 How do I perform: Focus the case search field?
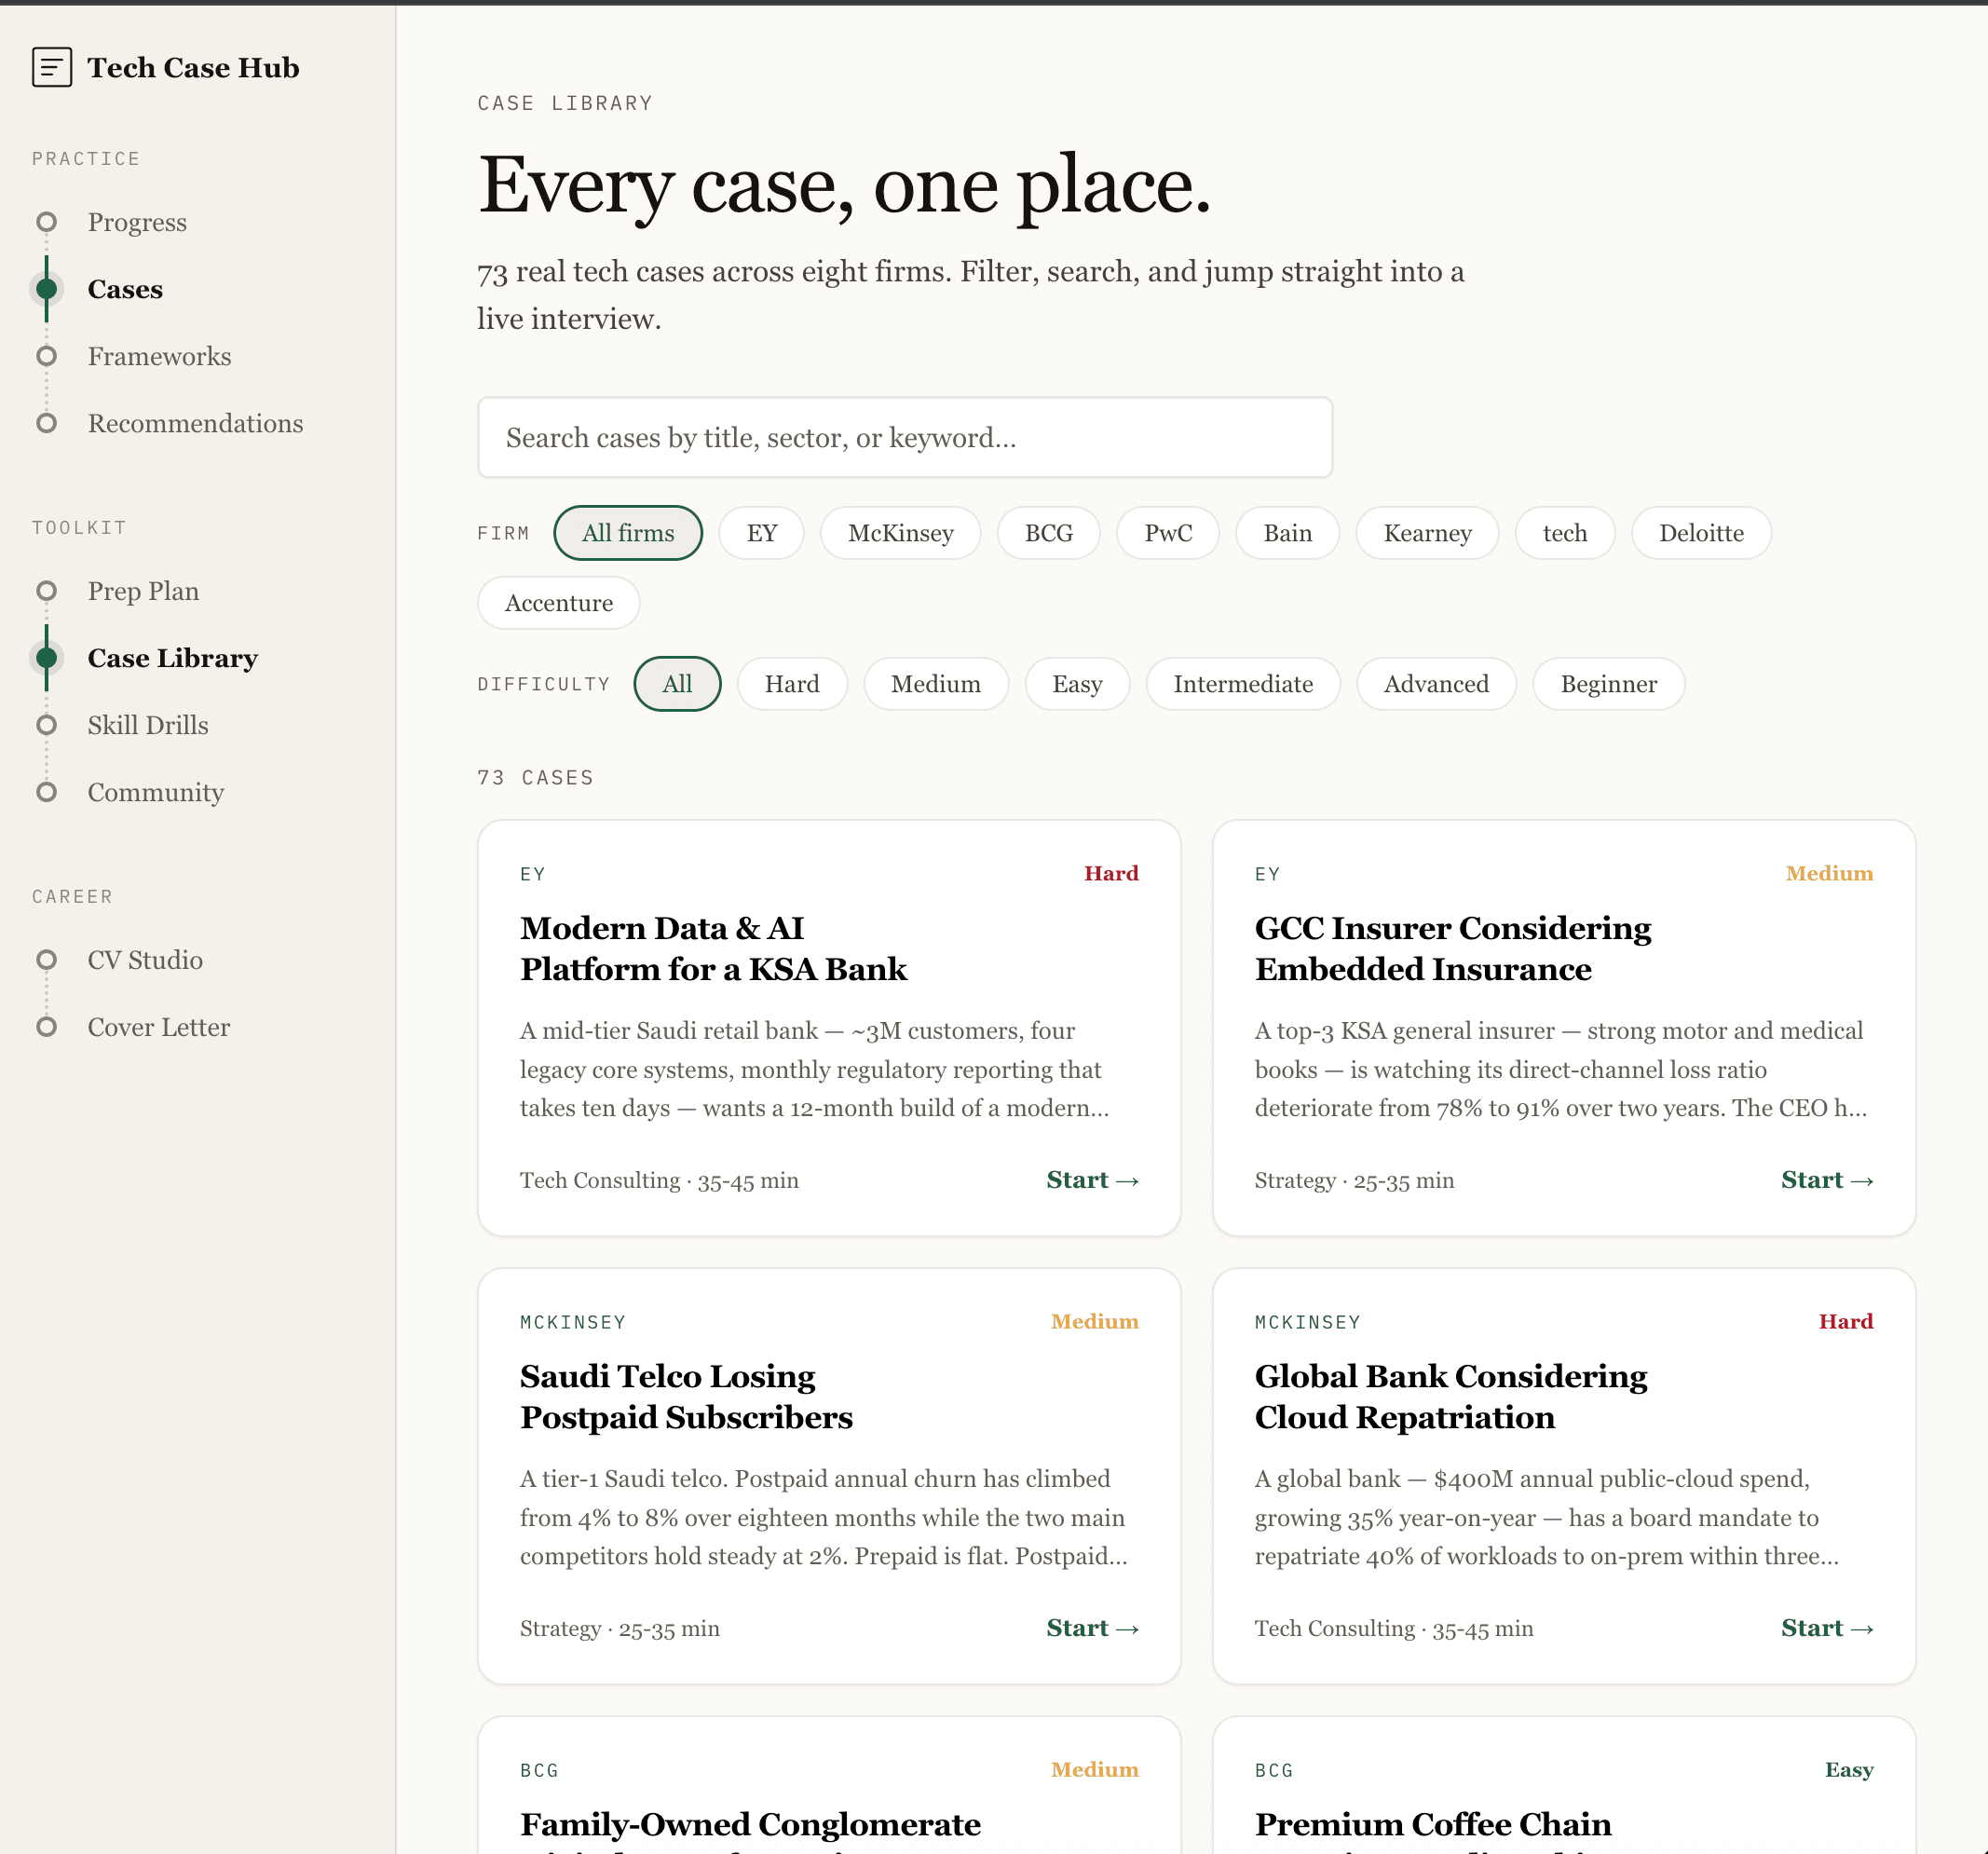904,437
